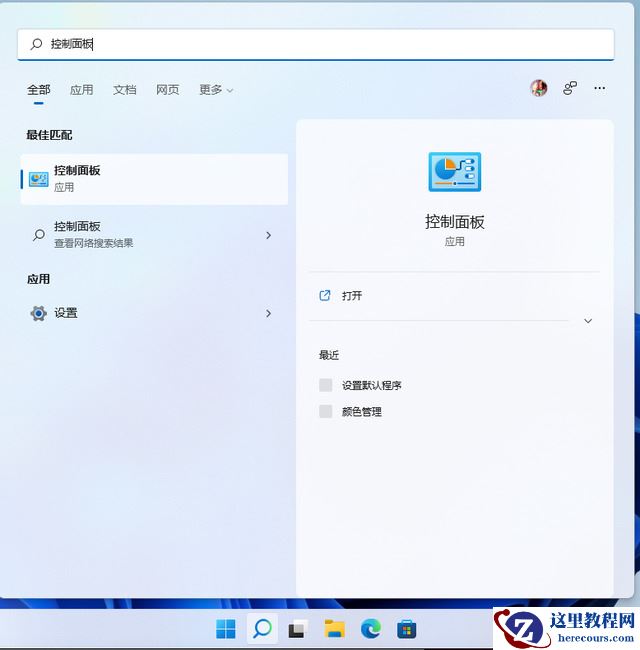Switch to the 文档 tab
This screenshot has height=650, width=640.
coord(124,90)
